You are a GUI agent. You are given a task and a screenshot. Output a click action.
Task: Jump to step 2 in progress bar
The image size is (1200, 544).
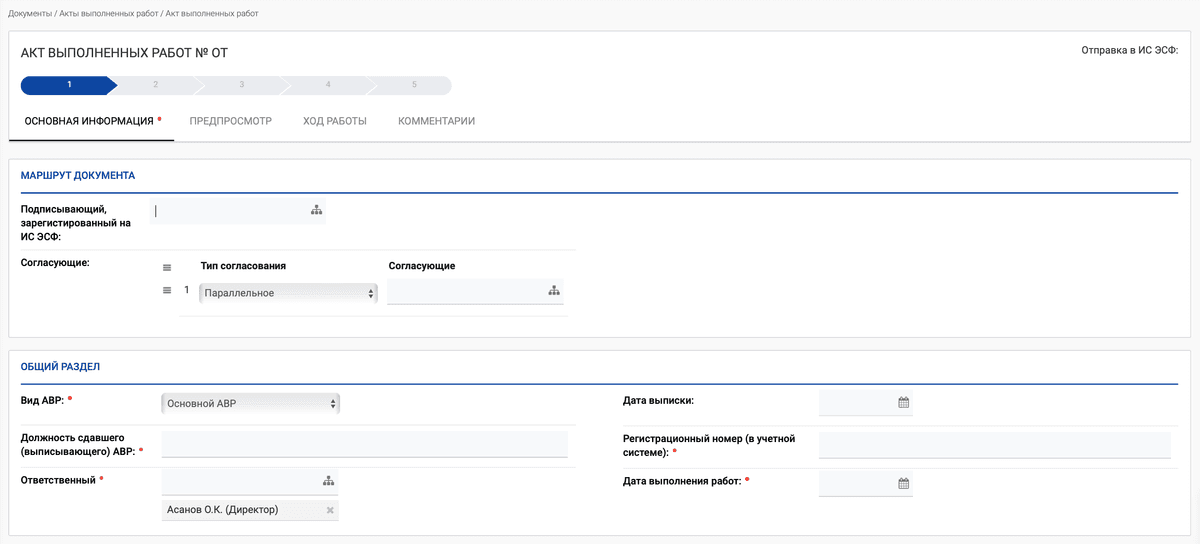pyautogui.click(x=156, y=85)
